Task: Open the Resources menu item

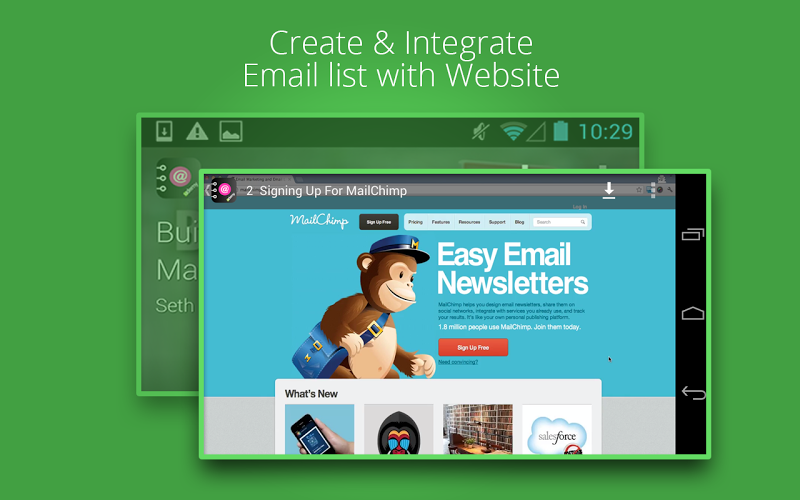Action: (x=469, y=222)
